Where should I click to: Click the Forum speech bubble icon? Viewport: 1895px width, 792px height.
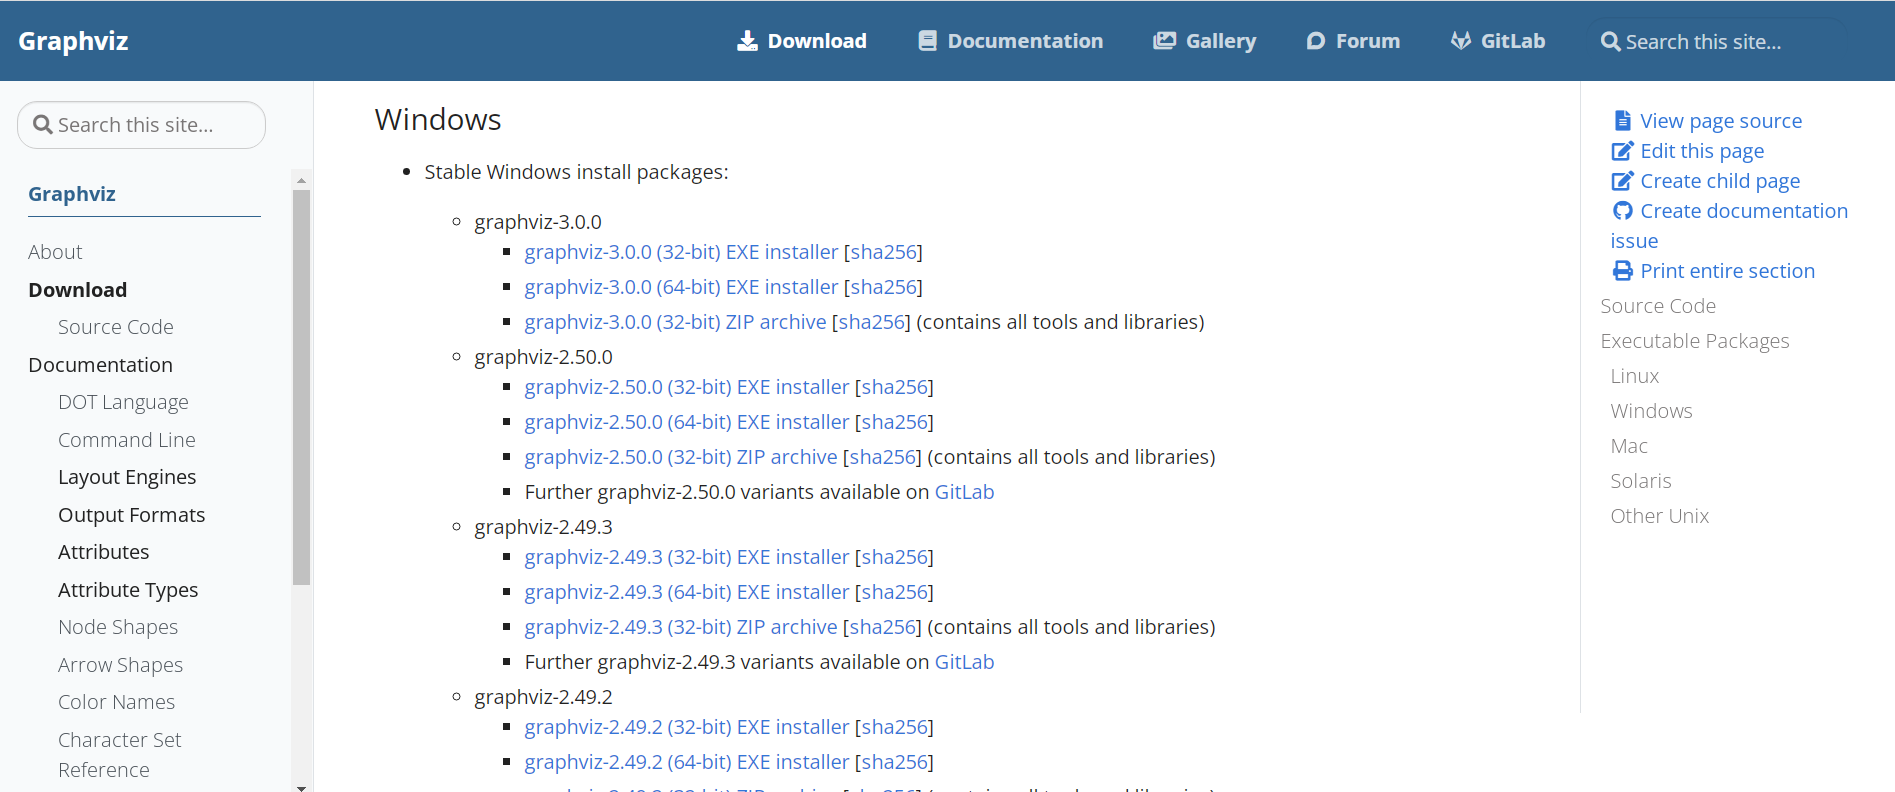coord(1316,41)
